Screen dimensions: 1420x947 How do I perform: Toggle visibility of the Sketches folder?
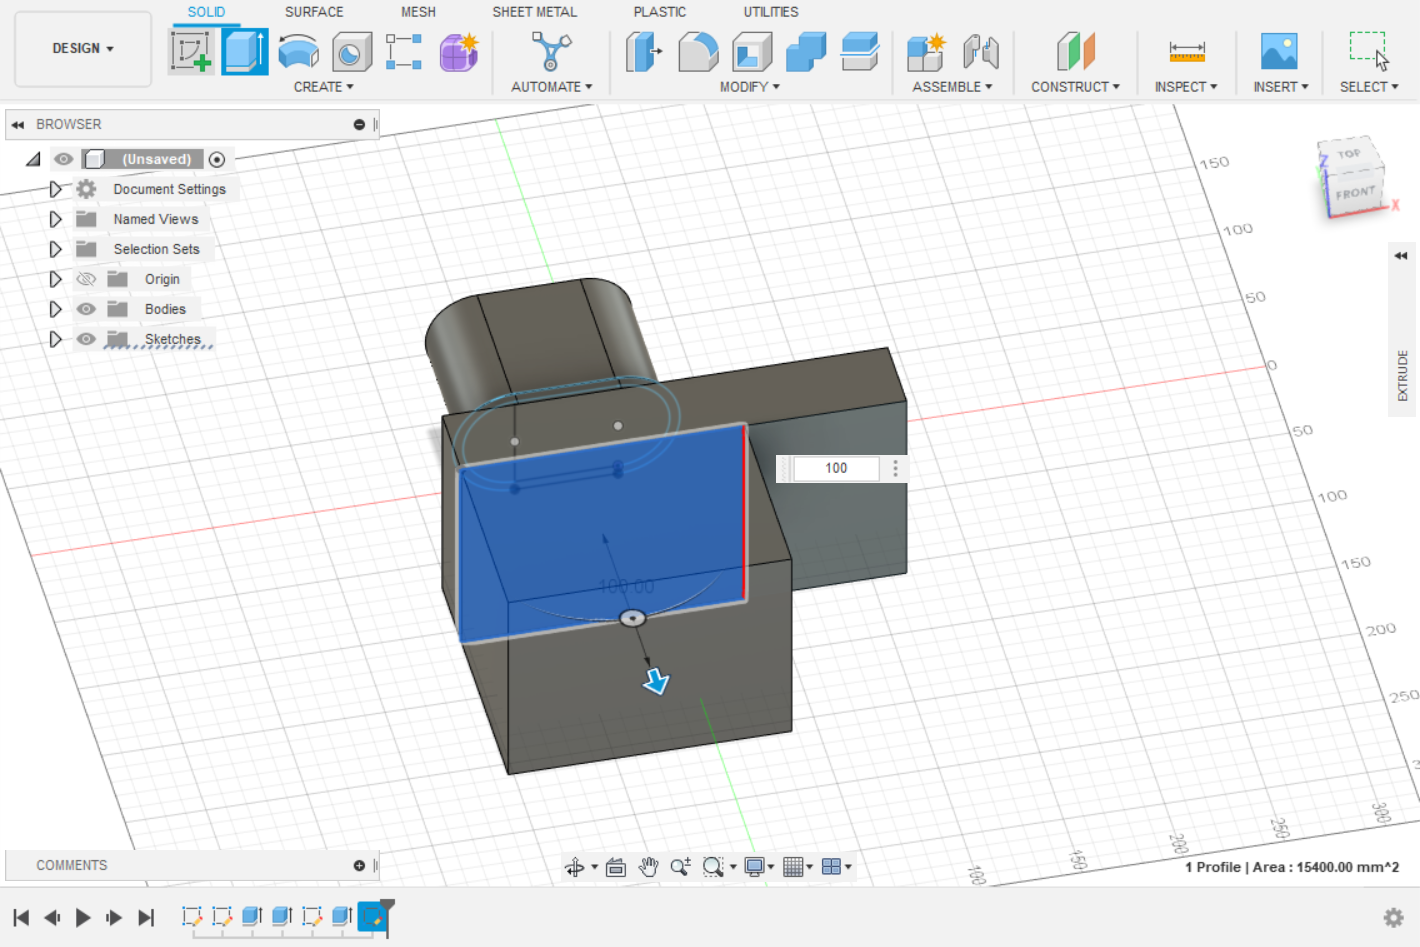87,339
